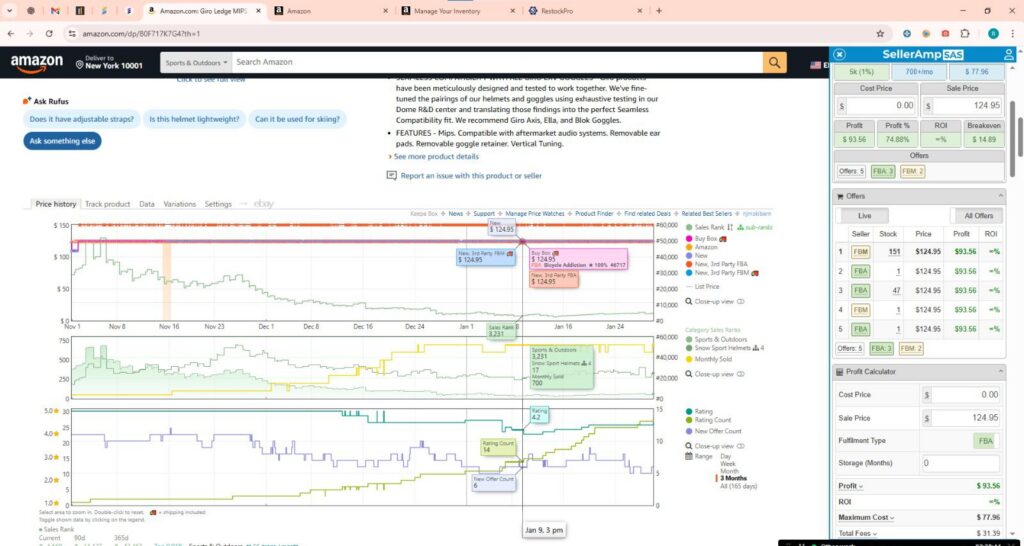
Task: Click the Amazon orange legend color dot
Action: pyautogui.click(x=688, y=247)
